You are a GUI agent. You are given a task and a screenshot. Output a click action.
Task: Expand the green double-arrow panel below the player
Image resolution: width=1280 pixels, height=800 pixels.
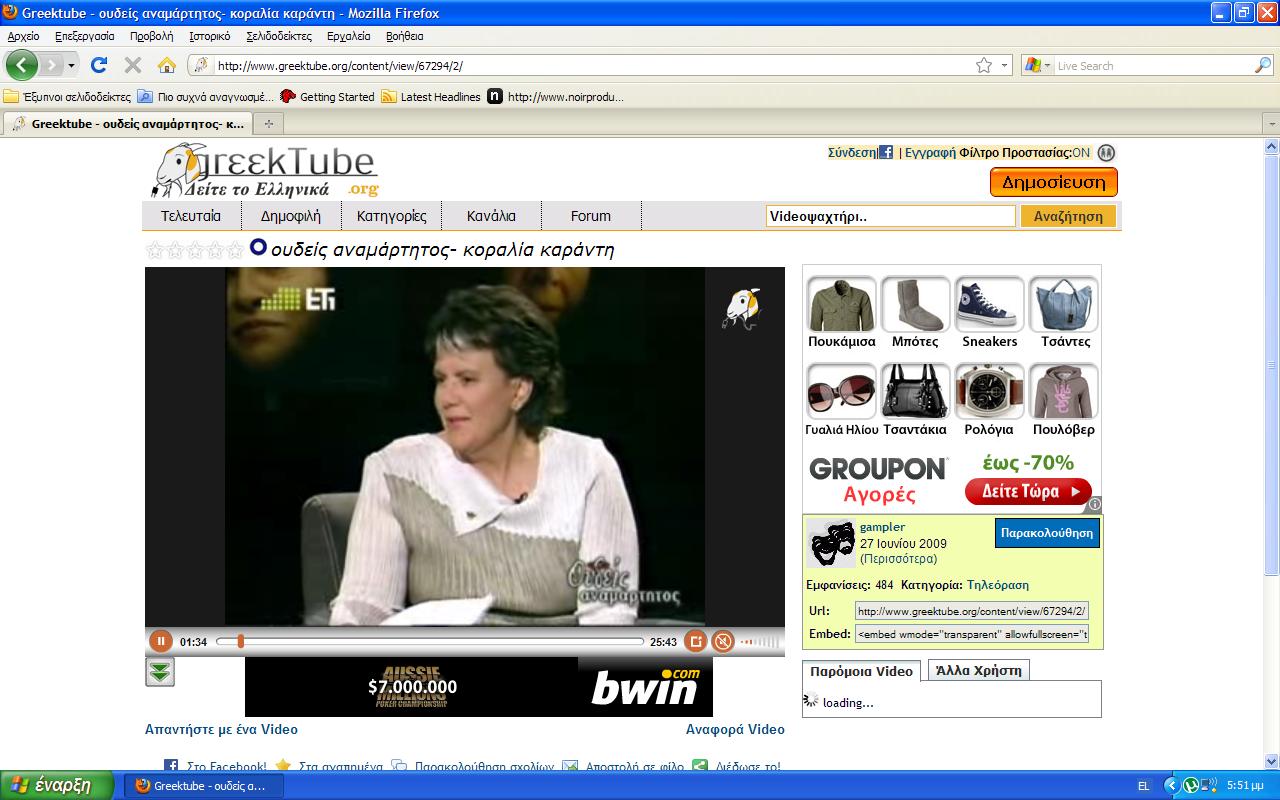[159, 672]
